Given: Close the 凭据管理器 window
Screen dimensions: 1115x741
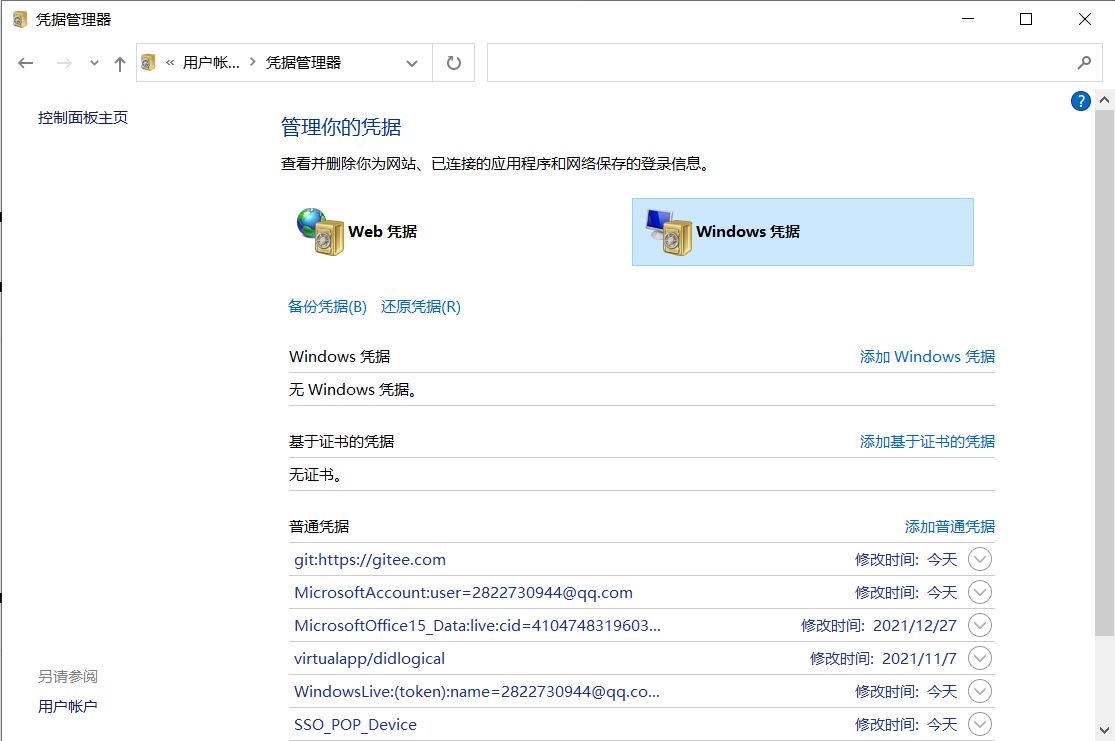Looking at the screenshot, I should click(1084, 19).
